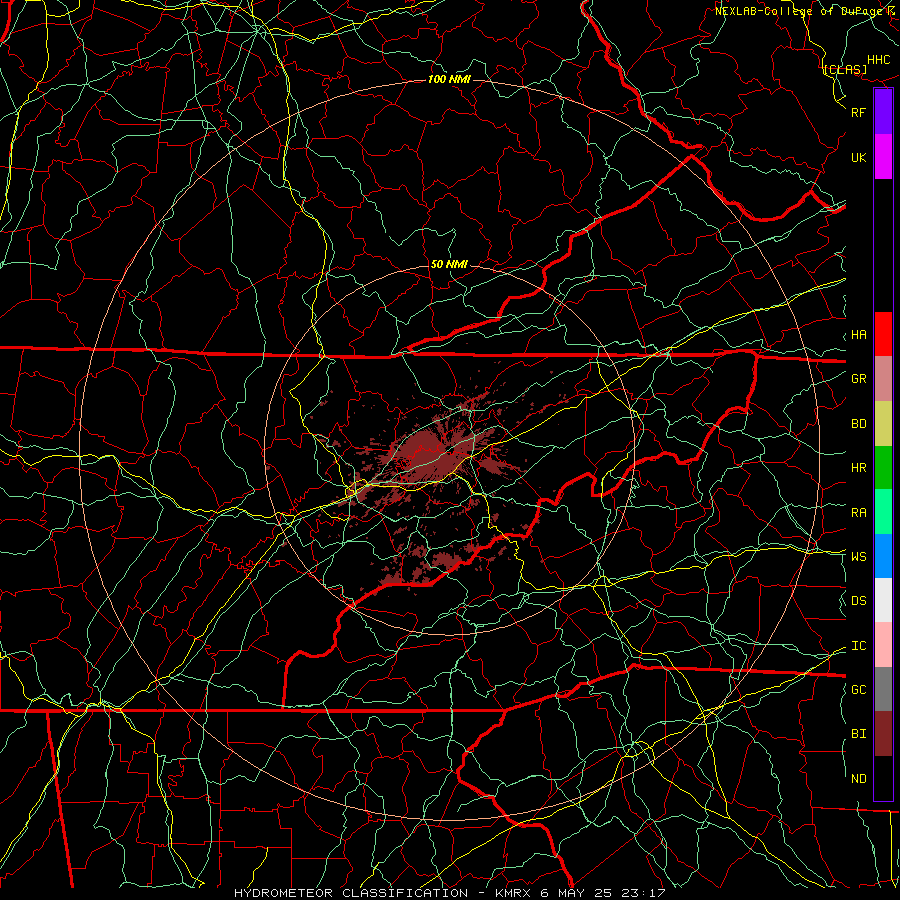Click the HHC product label

coord(879,60)
